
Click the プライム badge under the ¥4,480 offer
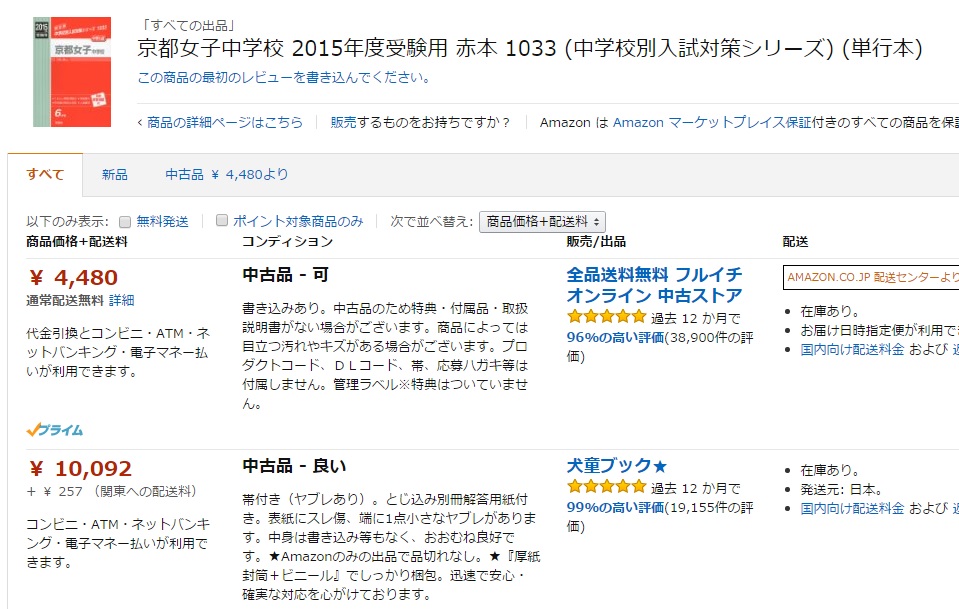tap(54, 430)
